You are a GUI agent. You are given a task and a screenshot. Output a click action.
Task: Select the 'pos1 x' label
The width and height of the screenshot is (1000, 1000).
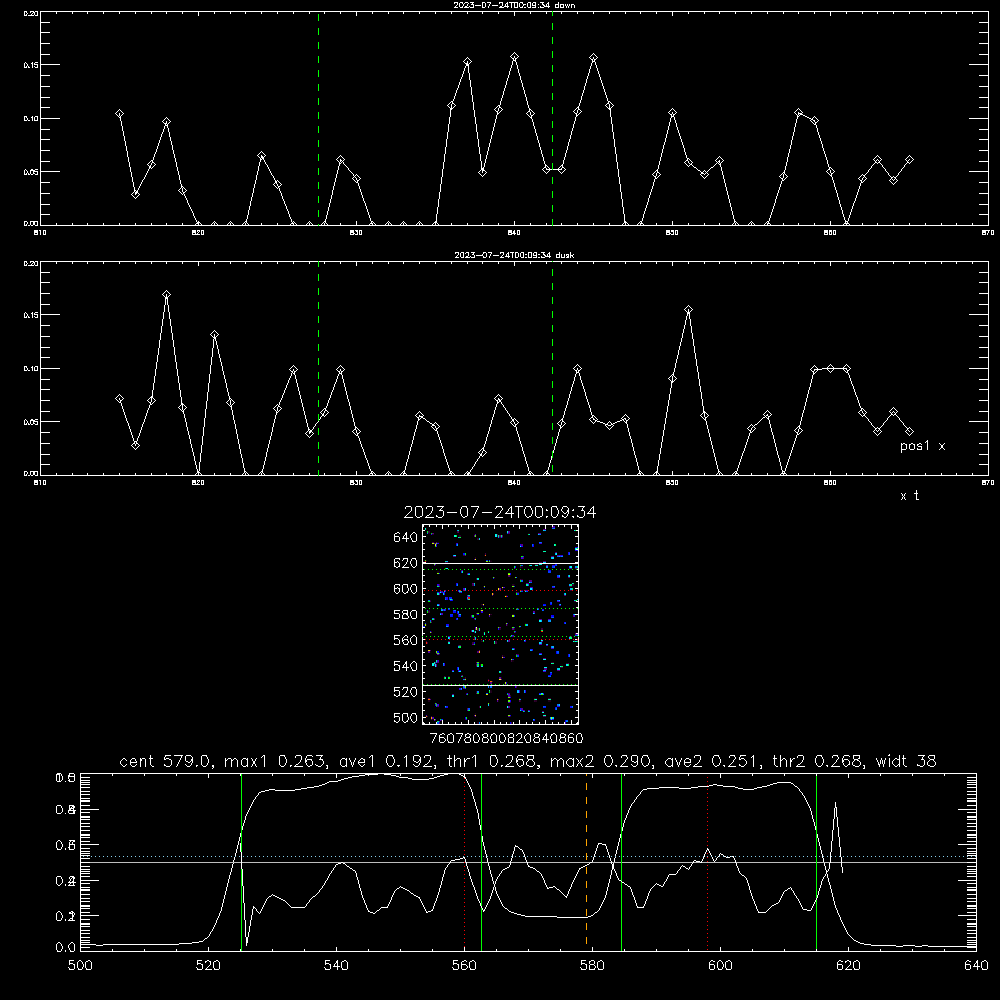[922, 446]
